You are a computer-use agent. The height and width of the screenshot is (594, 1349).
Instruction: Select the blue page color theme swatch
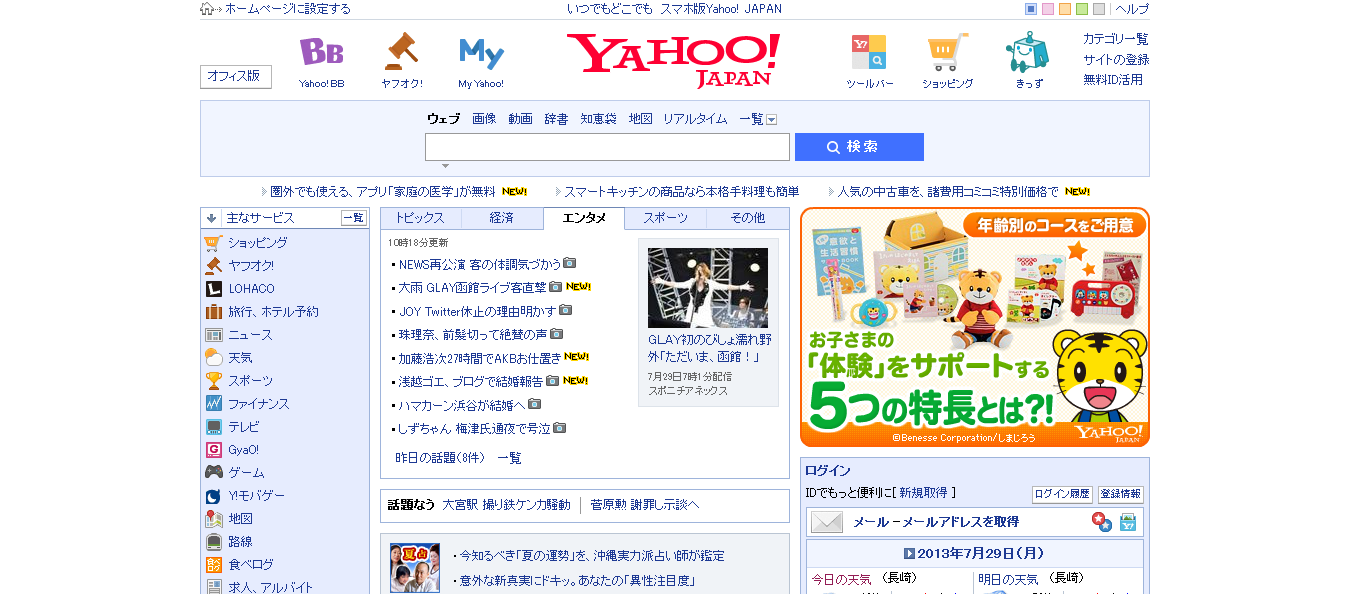(x=1031, y=9)
